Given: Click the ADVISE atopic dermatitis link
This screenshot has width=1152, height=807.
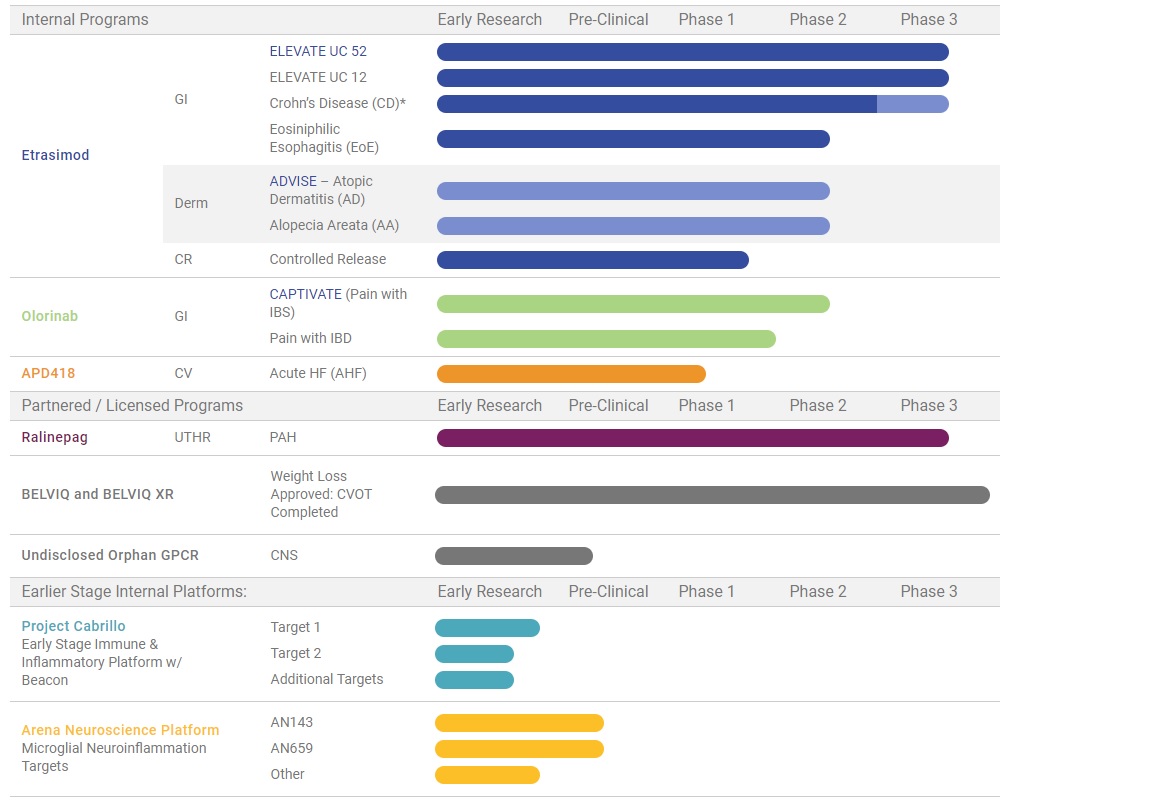Looking at the screenshot, I should [292, 181].
